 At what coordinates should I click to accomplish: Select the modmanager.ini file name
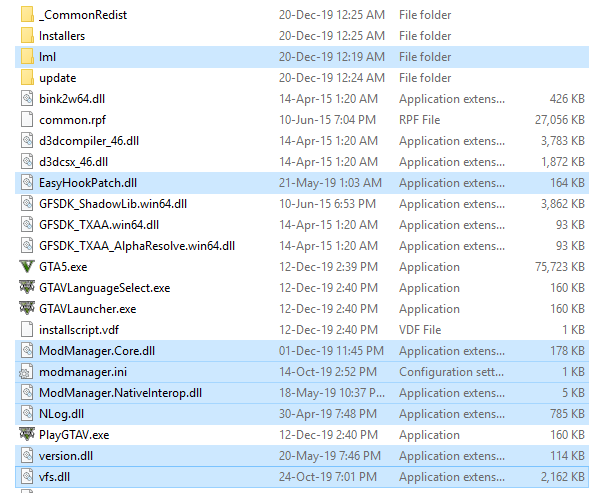tap(83, 372)
